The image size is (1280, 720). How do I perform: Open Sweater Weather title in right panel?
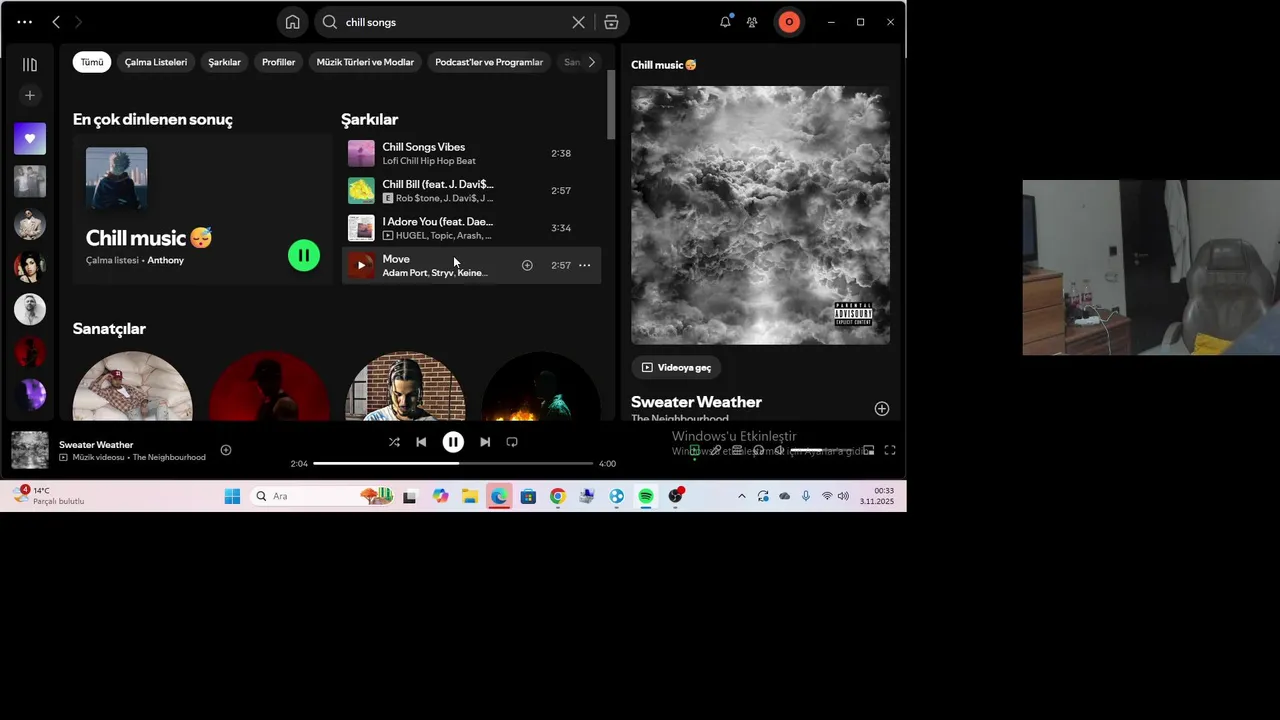coord(696,402)
